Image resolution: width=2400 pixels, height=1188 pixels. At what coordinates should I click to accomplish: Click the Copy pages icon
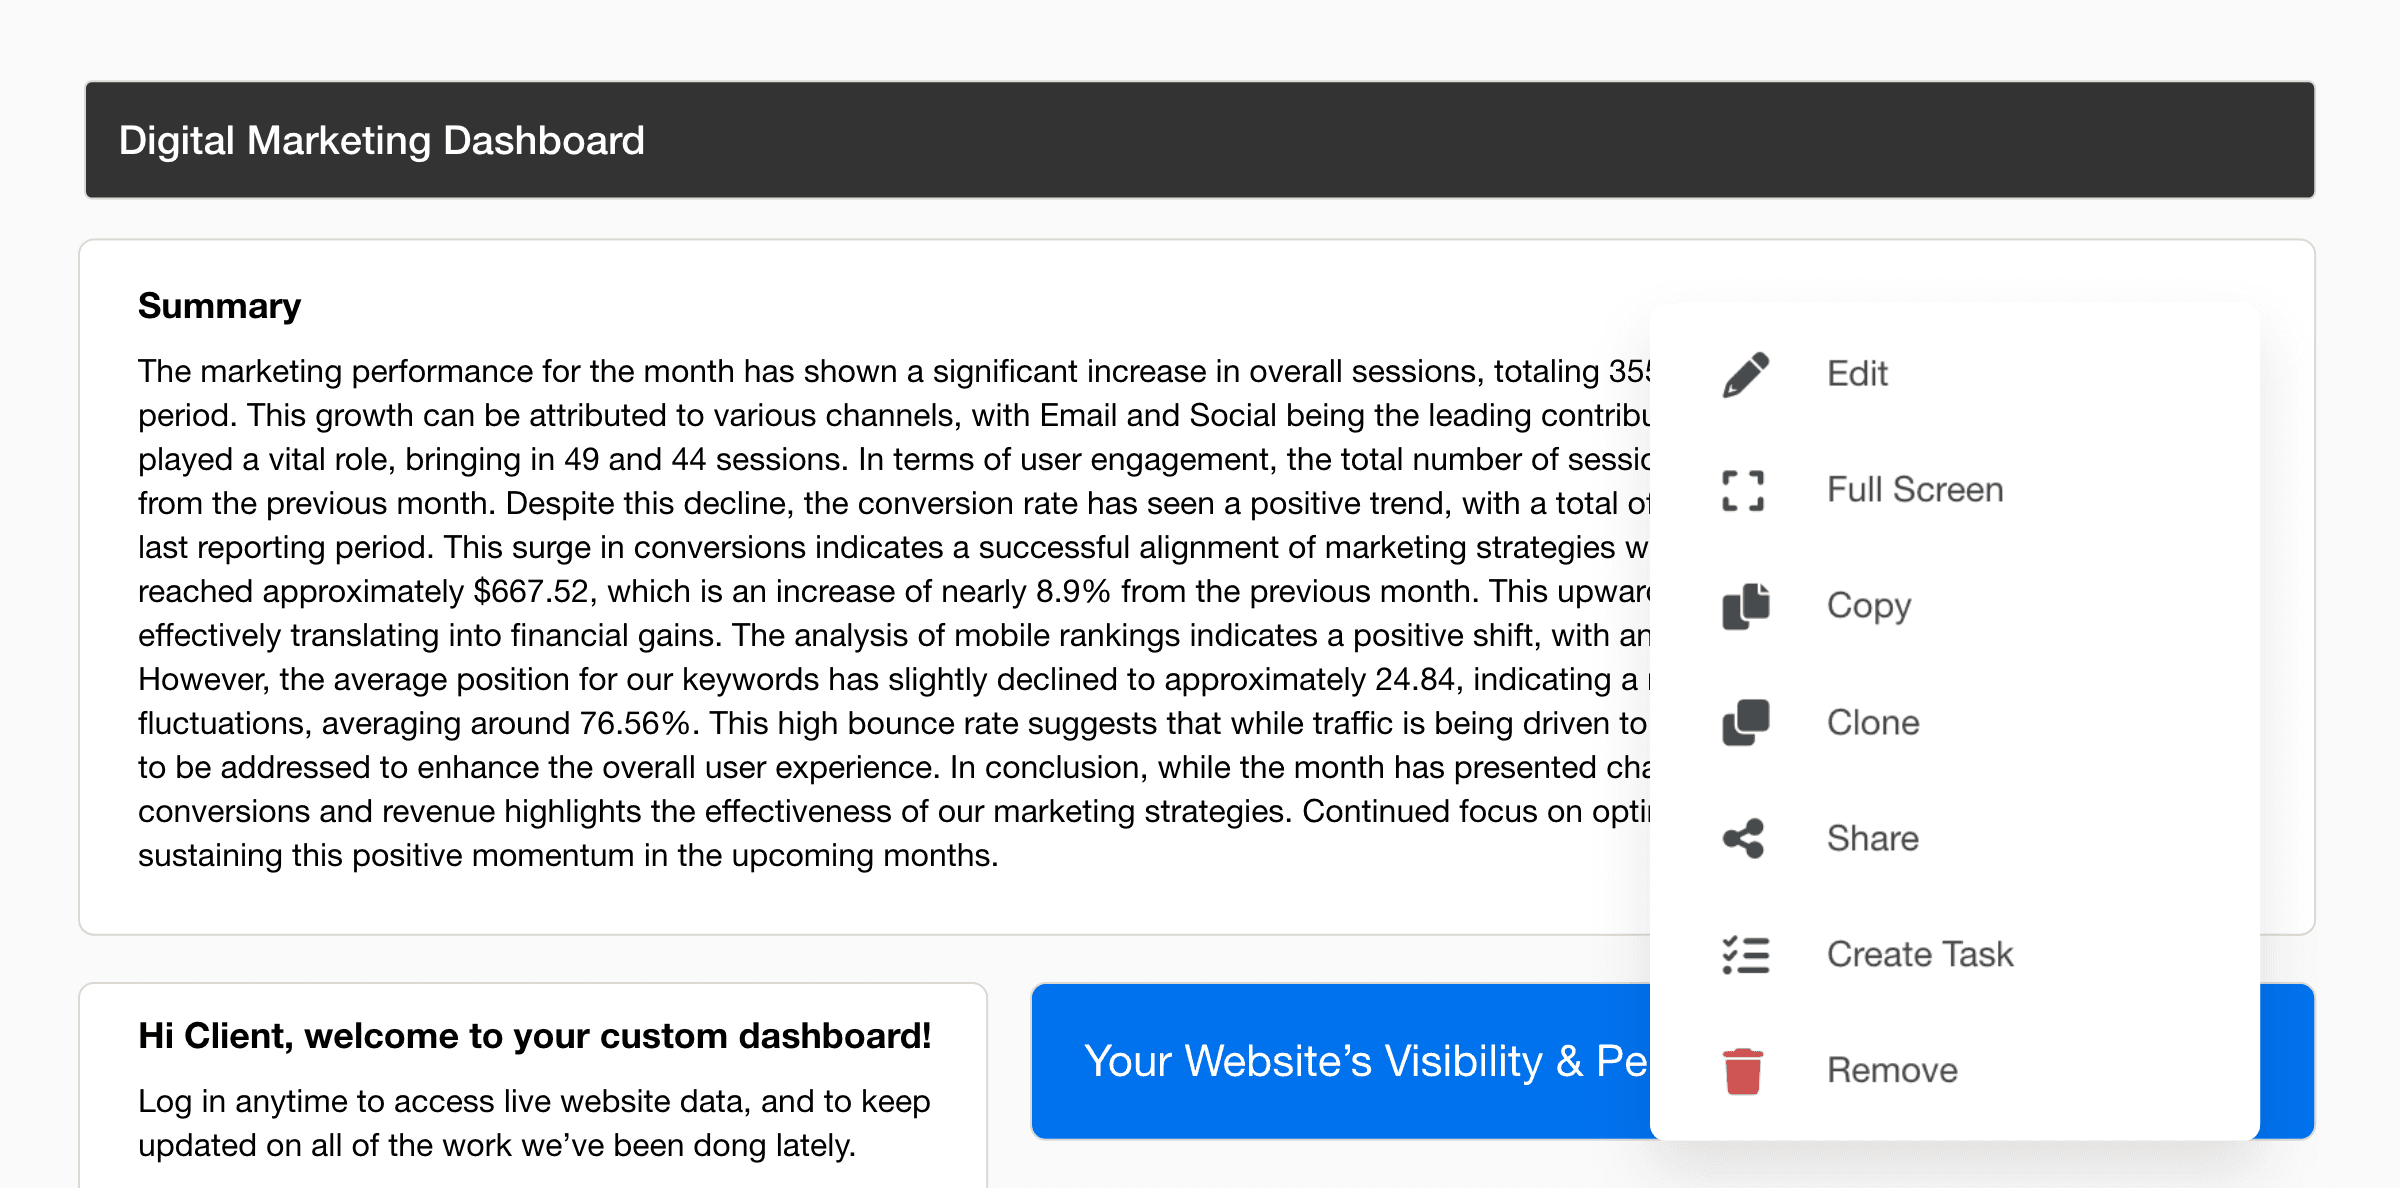pyautogui.click(x=1746, y=605)
